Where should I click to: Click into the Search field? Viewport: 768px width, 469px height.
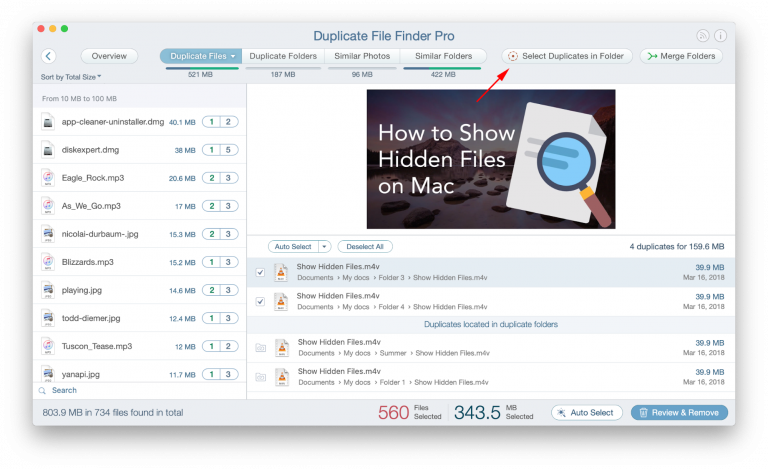point(142,391)
